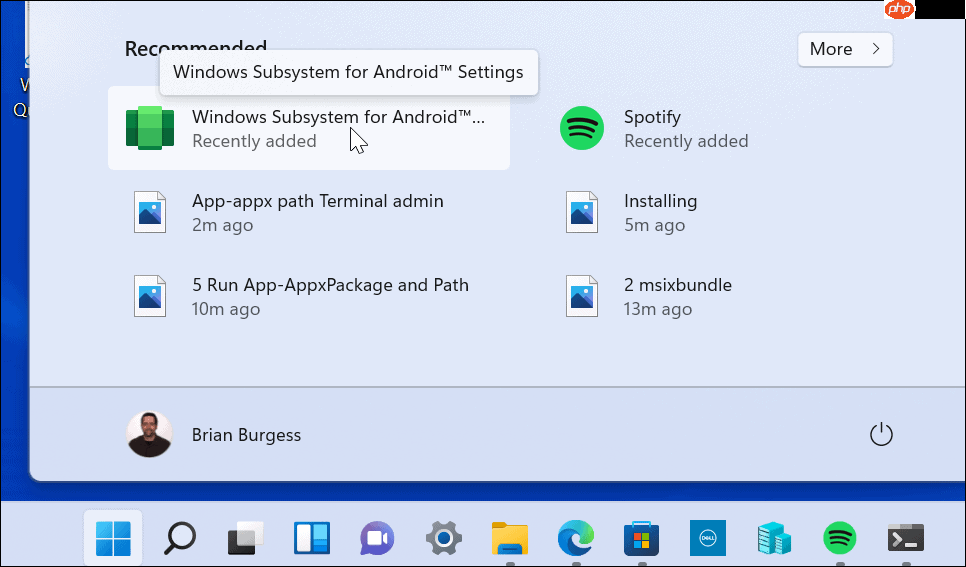Viewport: 966px width, 567px height.
Task: Click the Spotify logo in Recommended
Action: tap(582, 128)
